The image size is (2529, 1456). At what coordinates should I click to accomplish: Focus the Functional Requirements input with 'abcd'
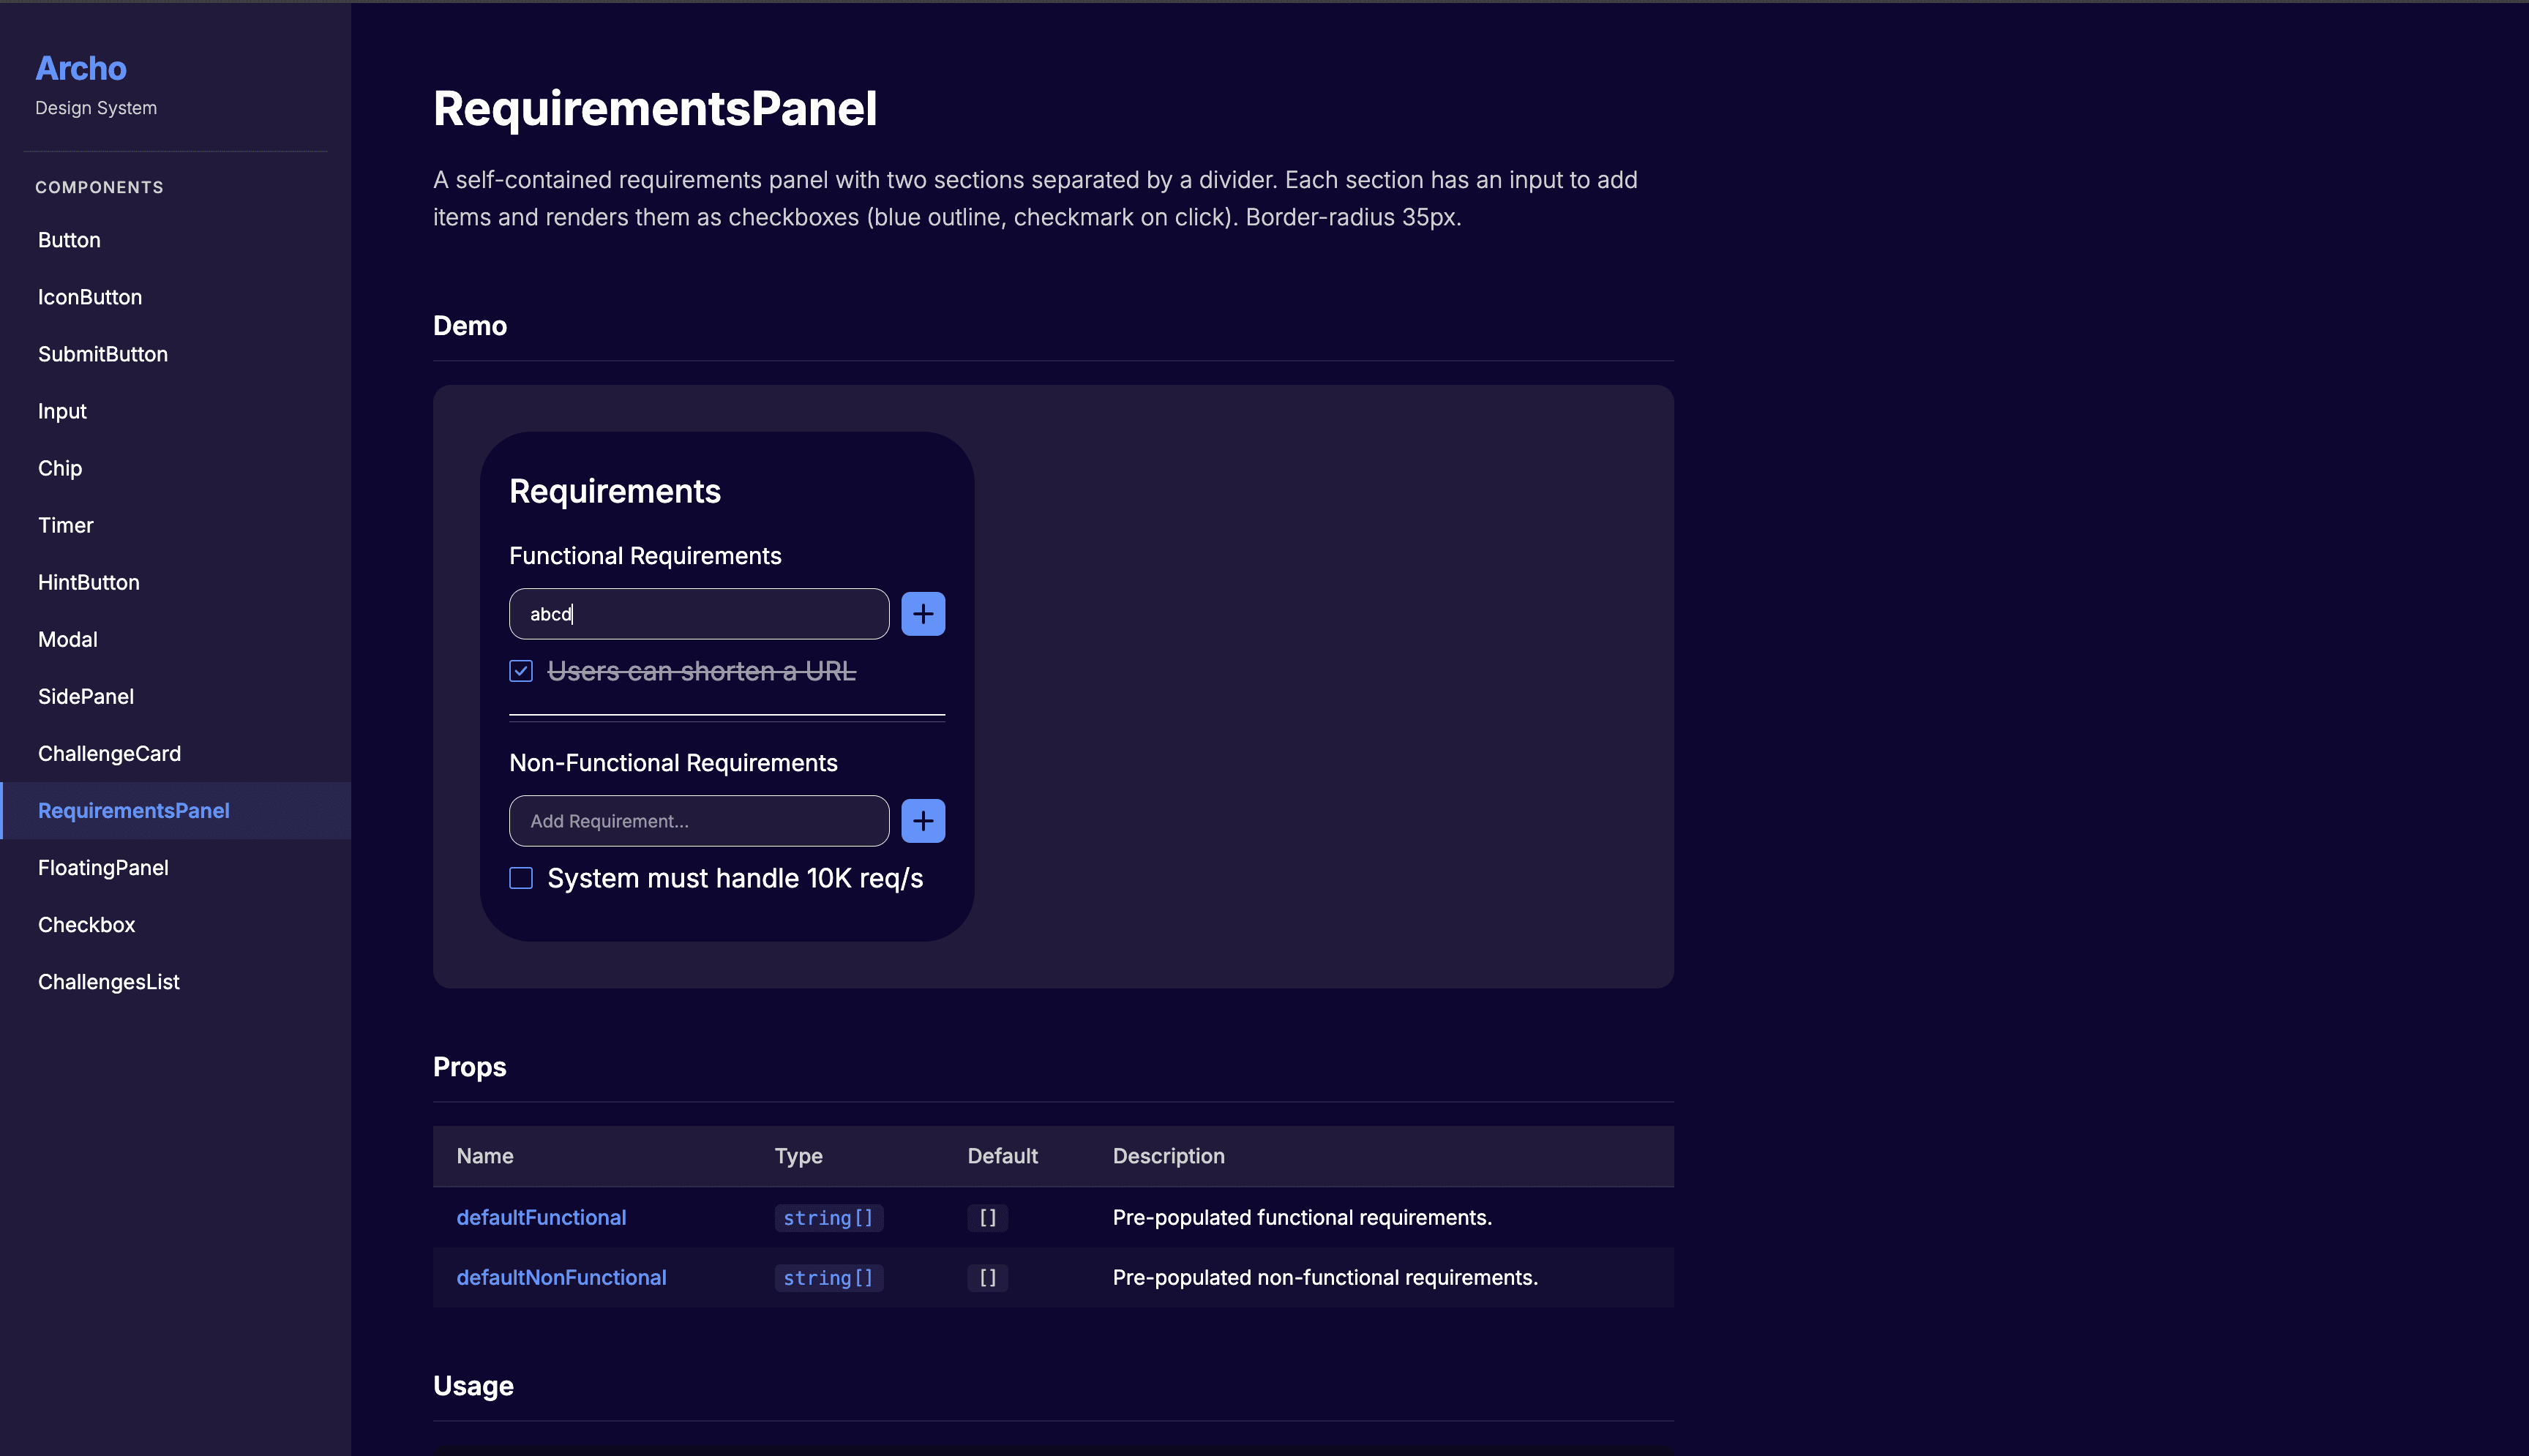698,614
